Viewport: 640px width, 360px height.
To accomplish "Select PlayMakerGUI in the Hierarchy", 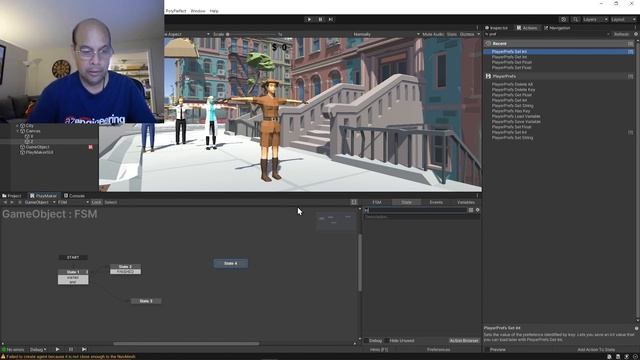I will tap(39, 152).
